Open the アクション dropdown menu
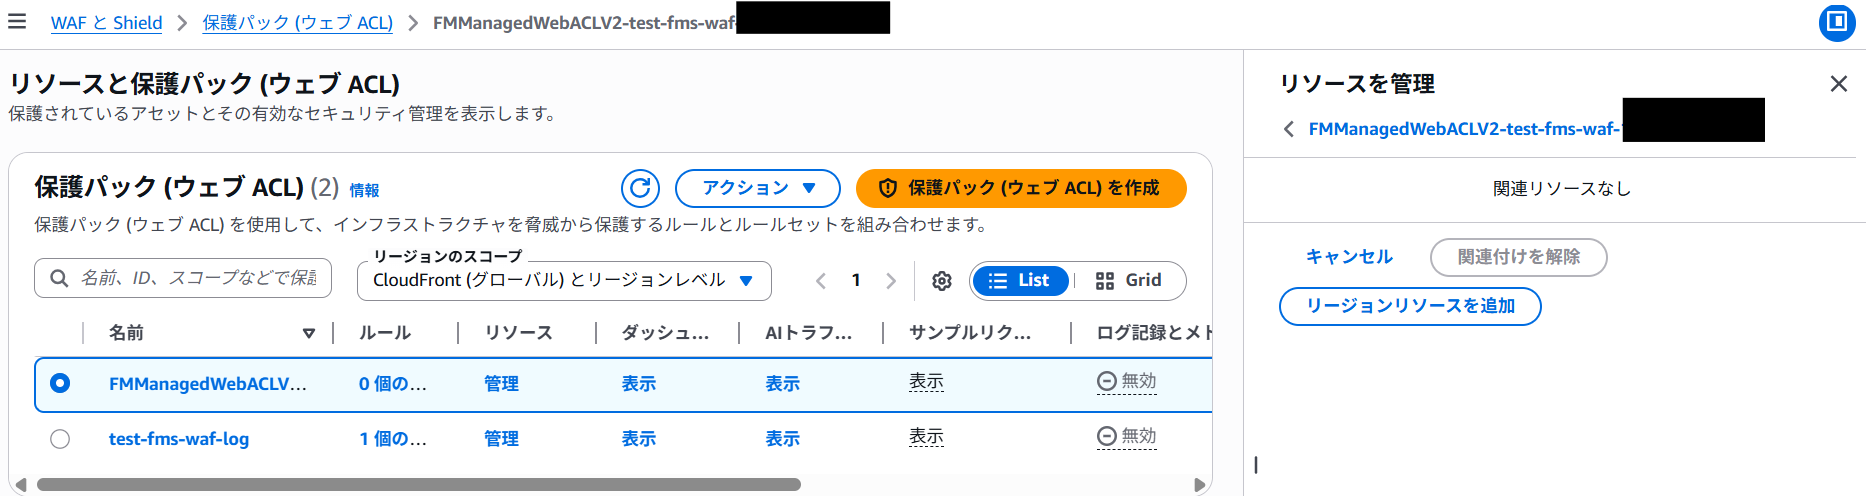The height and width of the screenshot is (496, 1866). pyautogui.click(x=758, y=188)
